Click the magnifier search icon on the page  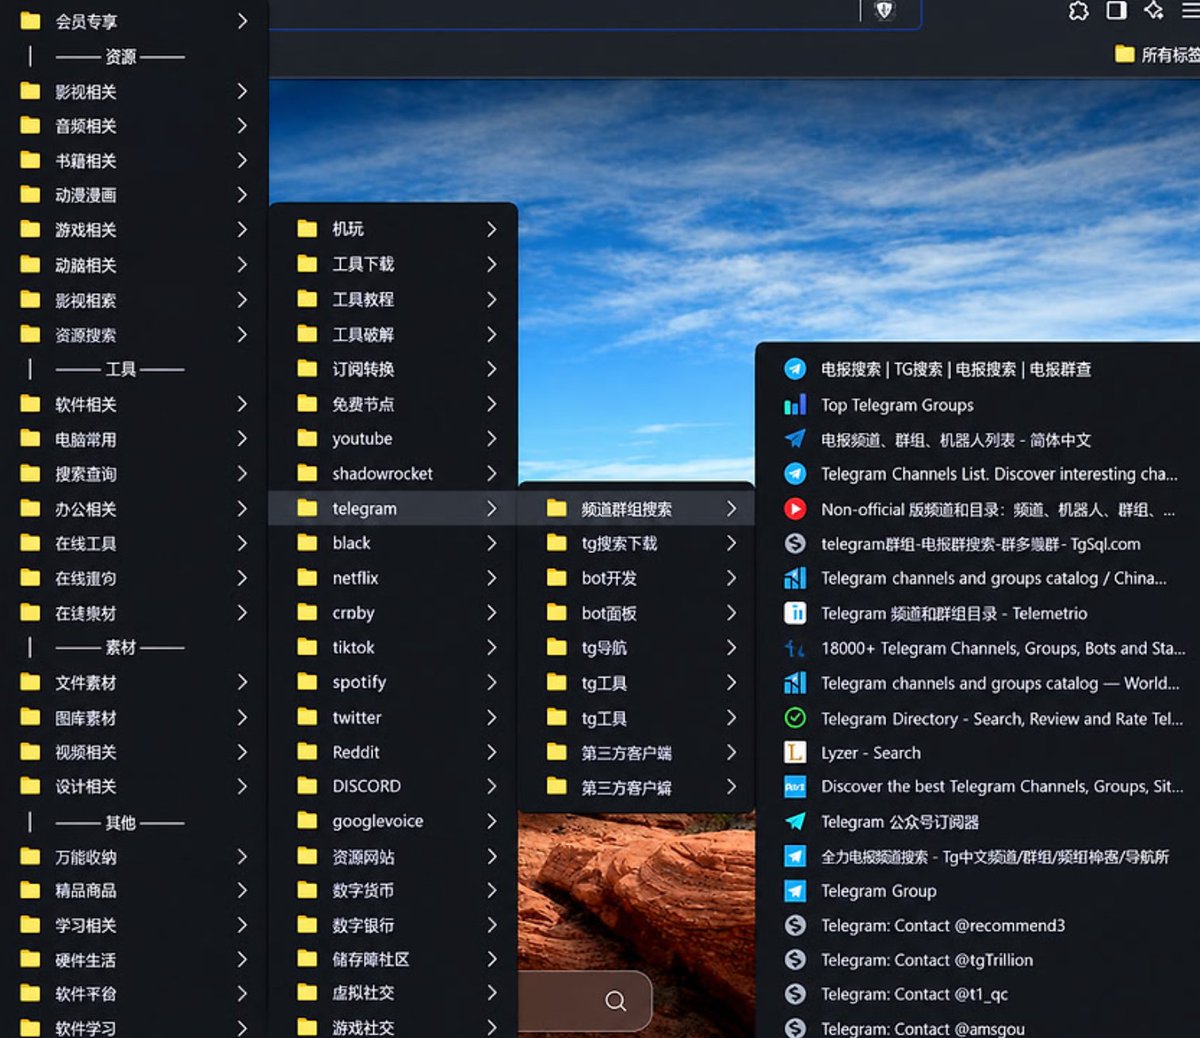click(616, 1001)
